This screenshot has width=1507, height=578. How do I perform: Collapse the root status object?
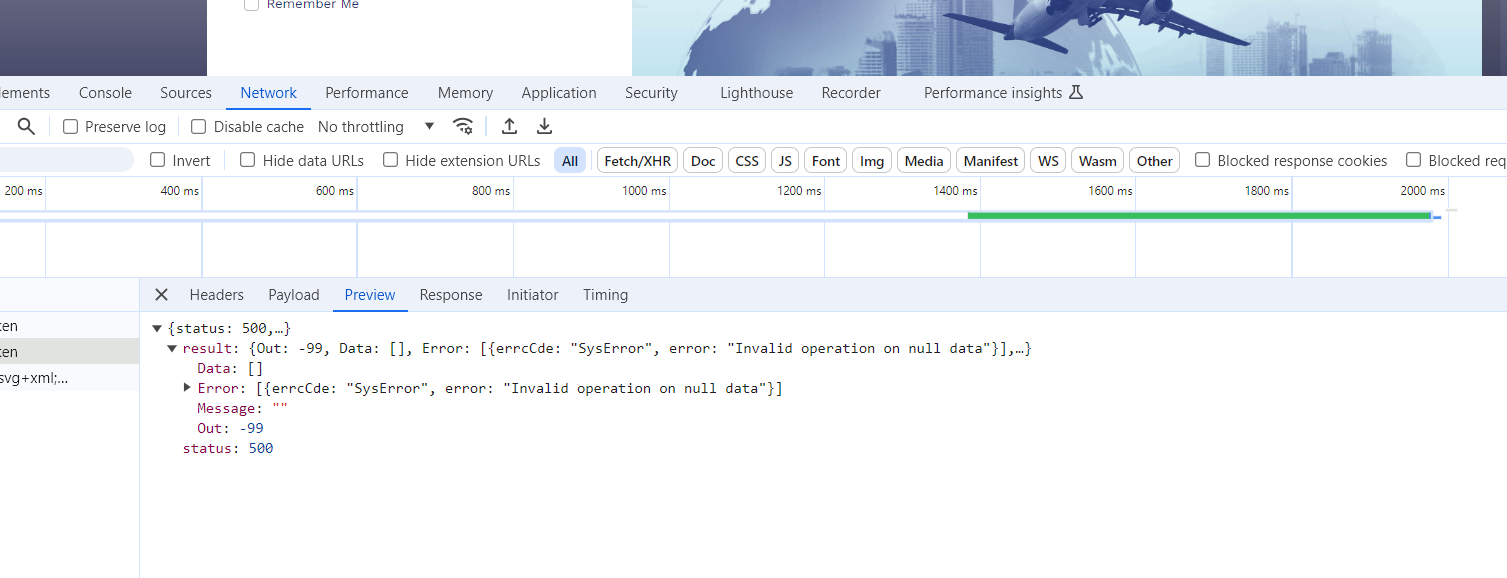click(x=157, y=328)
